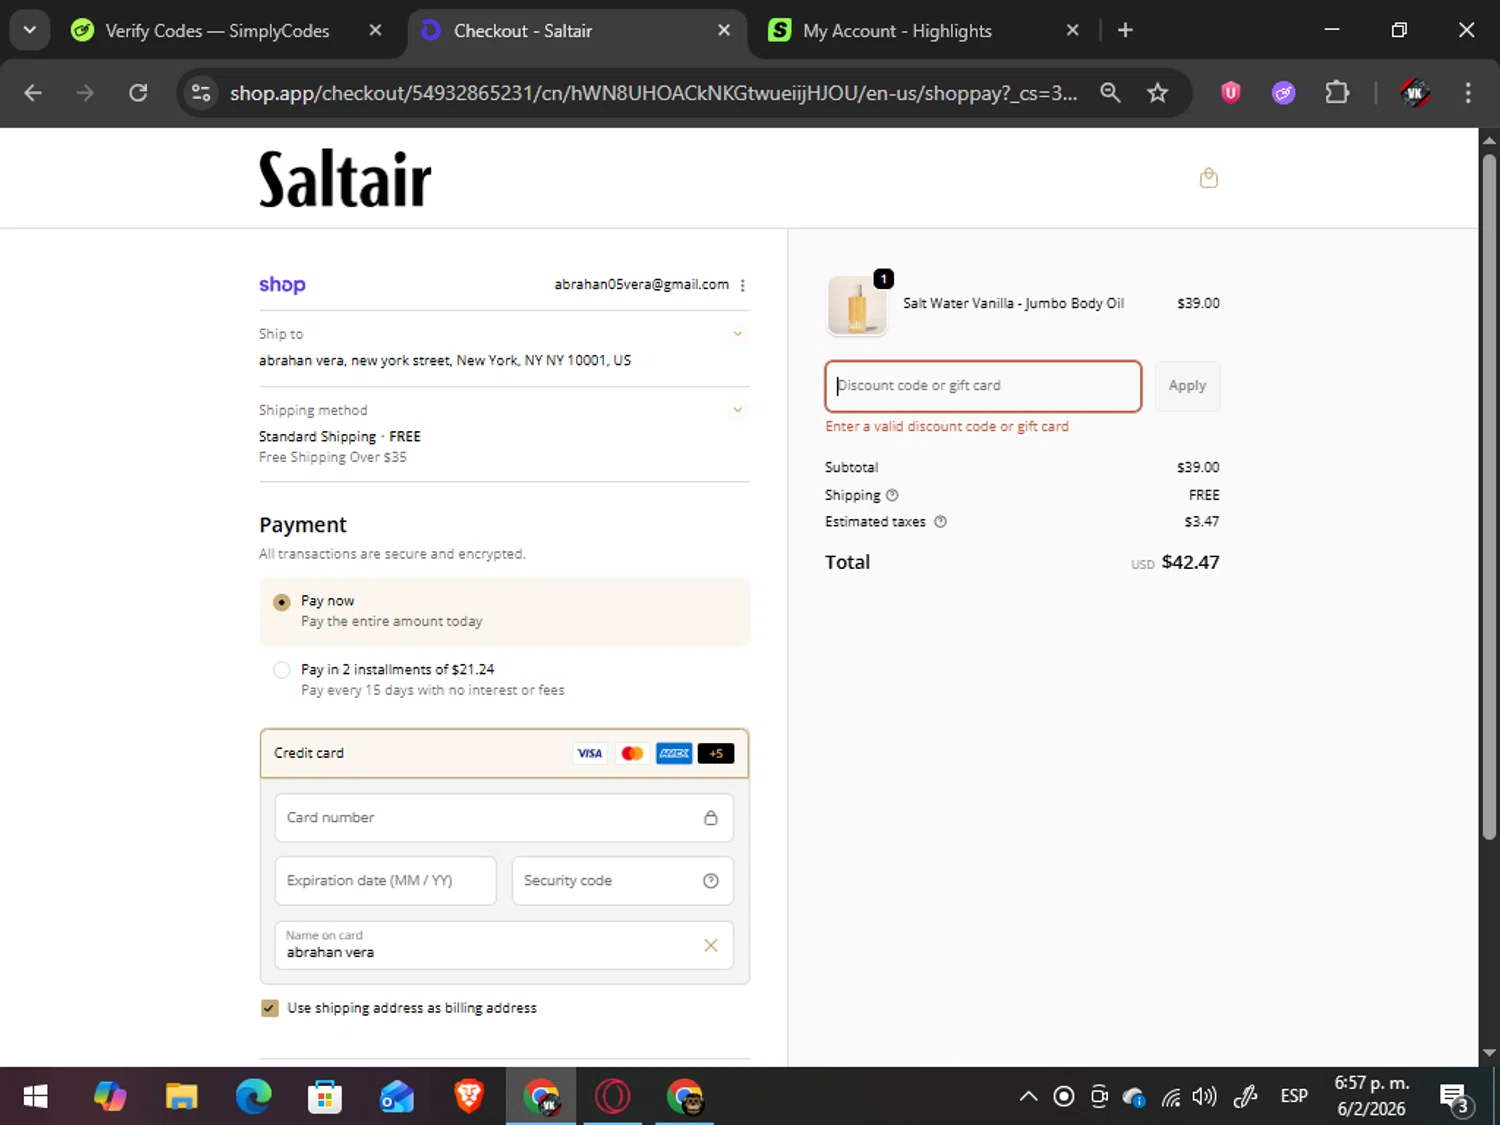Viewport: 1500px width, 1125px height.
Task: Clear the Name on card field
Action: (x=710, y=945)
